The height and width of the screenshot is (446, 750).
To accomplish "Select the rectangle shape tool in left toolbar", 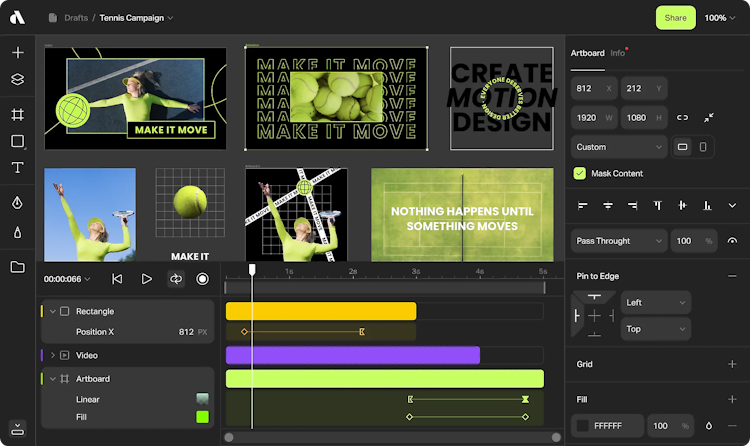I will click(18, 141).
